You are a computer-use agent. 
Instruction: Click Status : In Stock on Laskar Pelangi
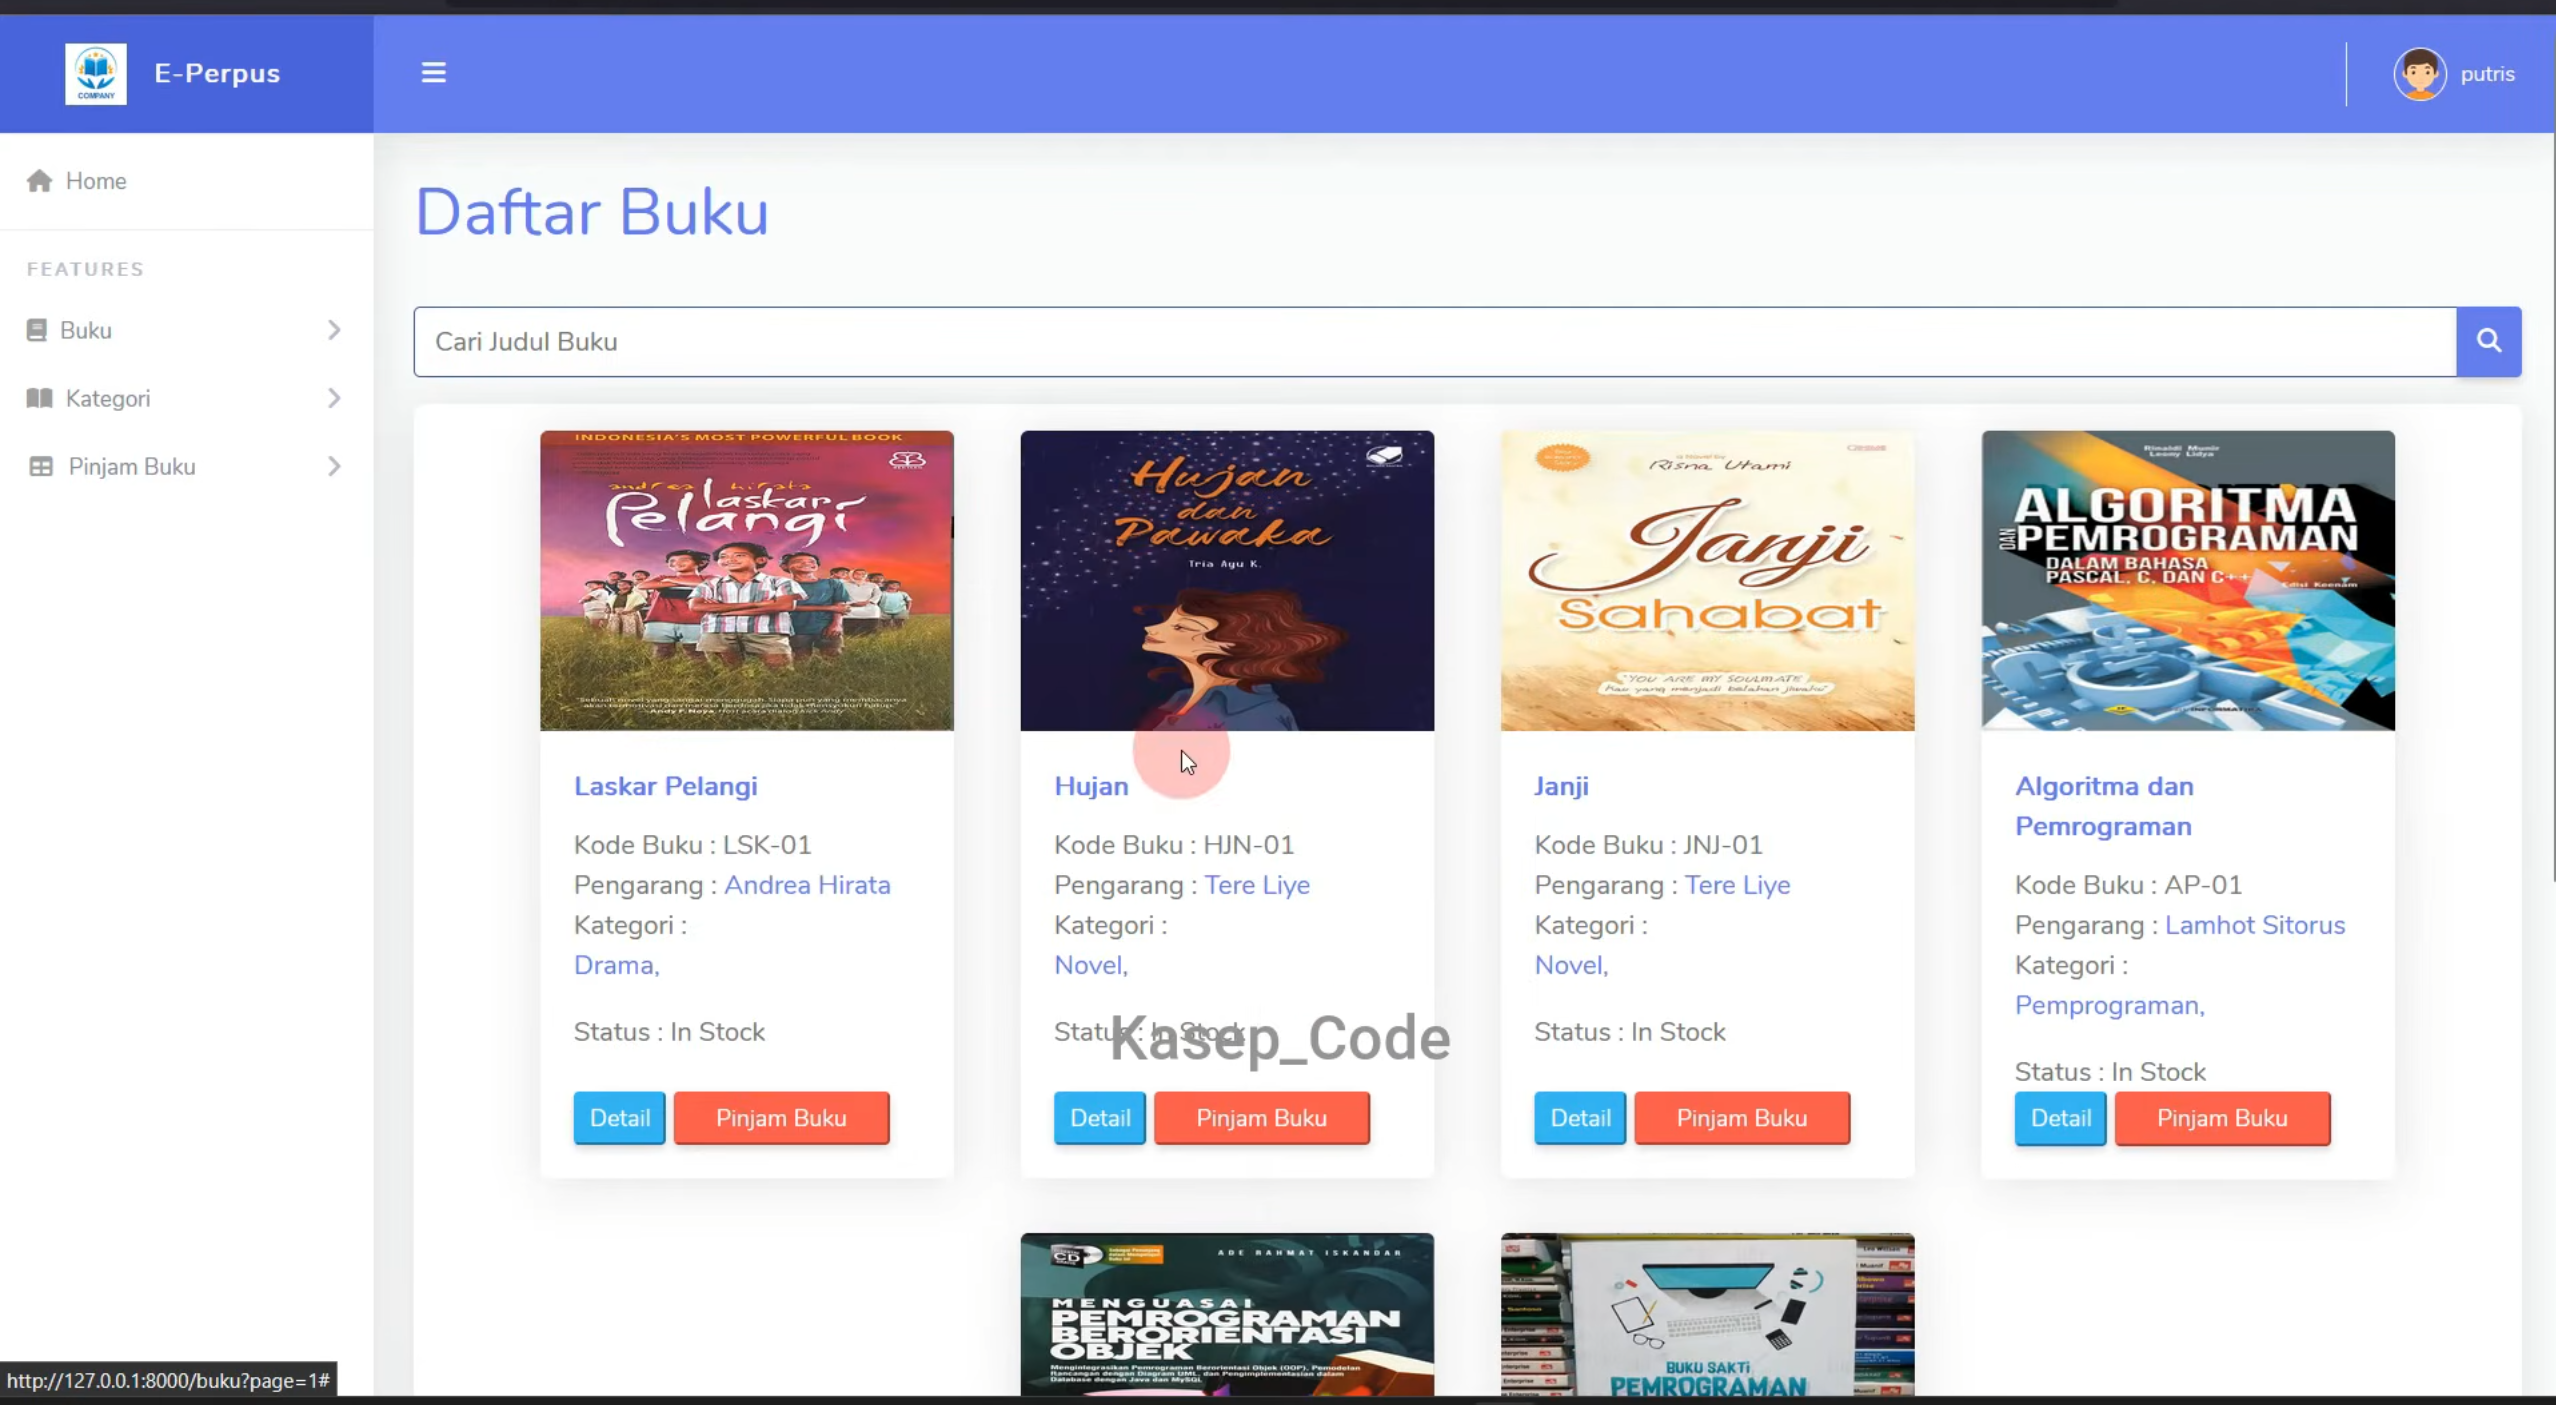click(669, 1031)
